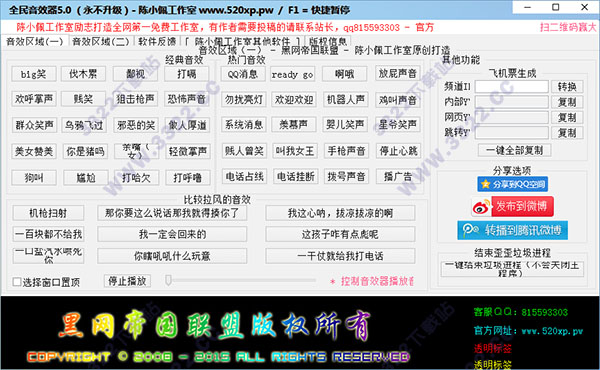The height and width of the screenshot is (370, 600).
Task: Share via 分享到QQ空间 icon button
Action: click(x=512, y=184)
